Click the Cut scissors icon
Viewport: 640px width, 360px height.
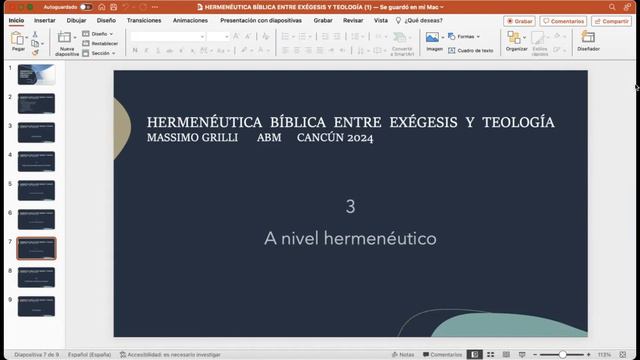pos(35,34)
